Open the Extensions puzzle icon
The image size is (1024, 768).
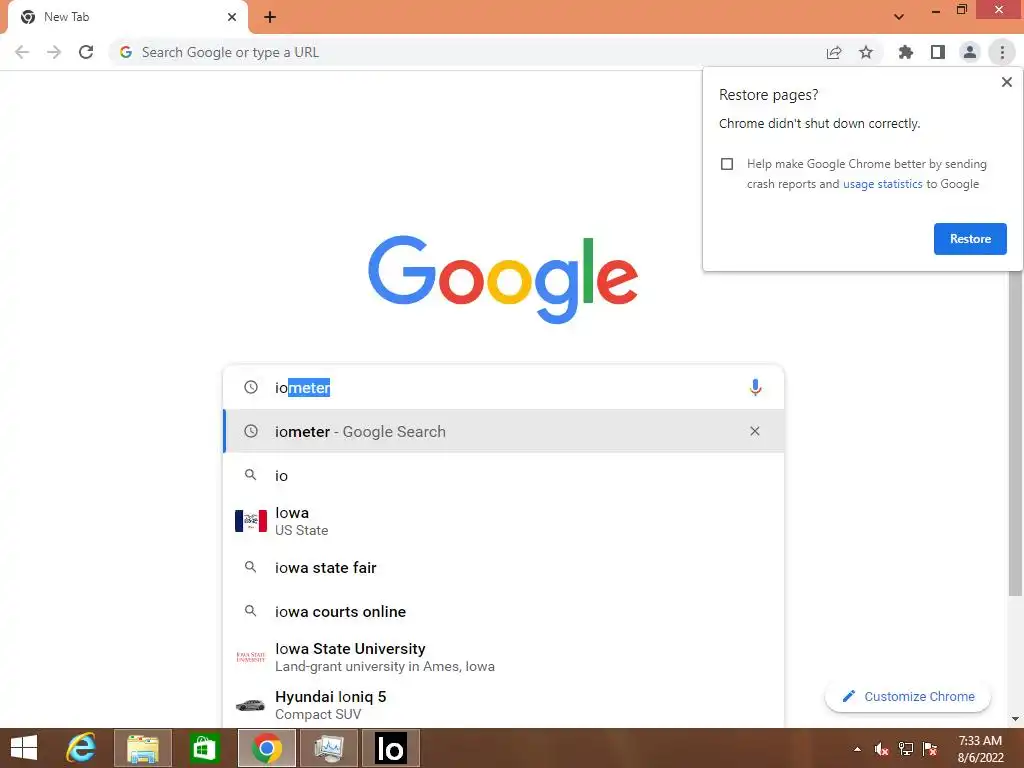[x=906, y=52]
